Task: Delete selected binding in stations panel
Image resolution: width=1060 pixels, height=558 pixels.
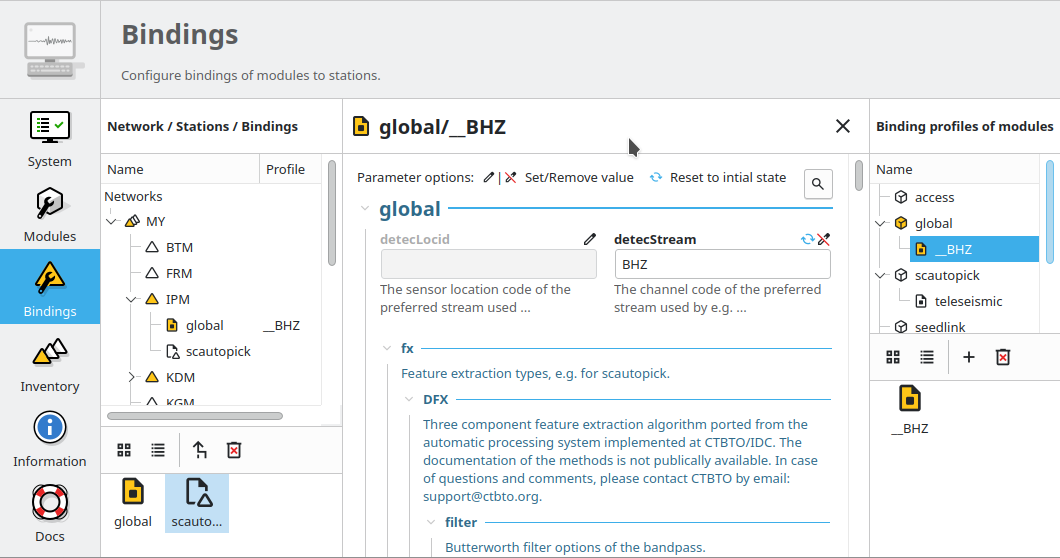Action: [x=234, y=450]
